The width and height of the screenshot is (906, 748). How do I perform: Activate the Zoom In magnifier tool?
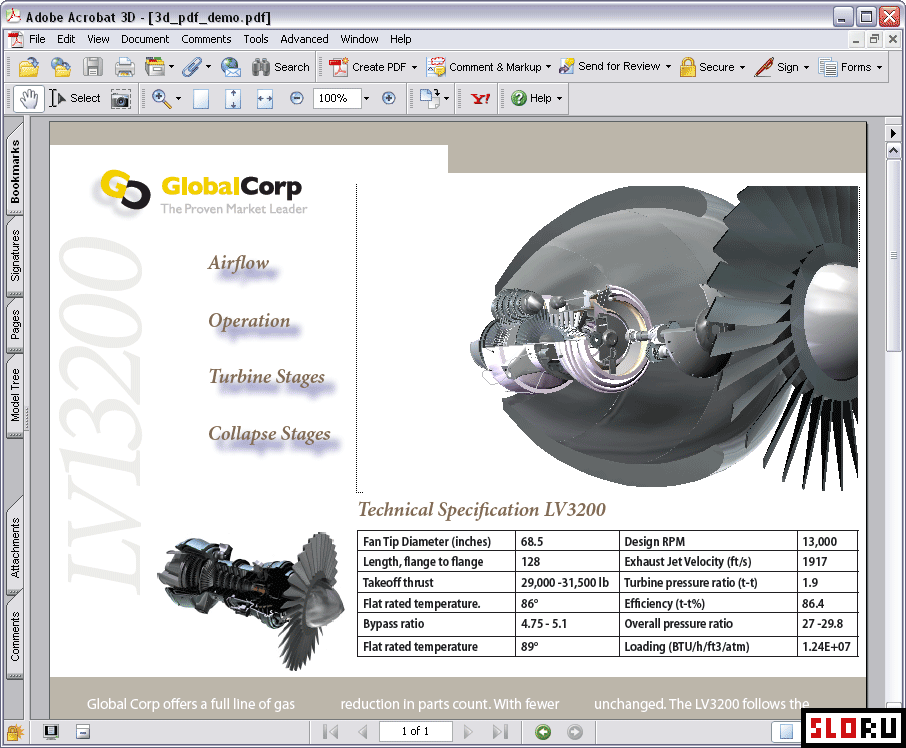click(x=161, y=99)
